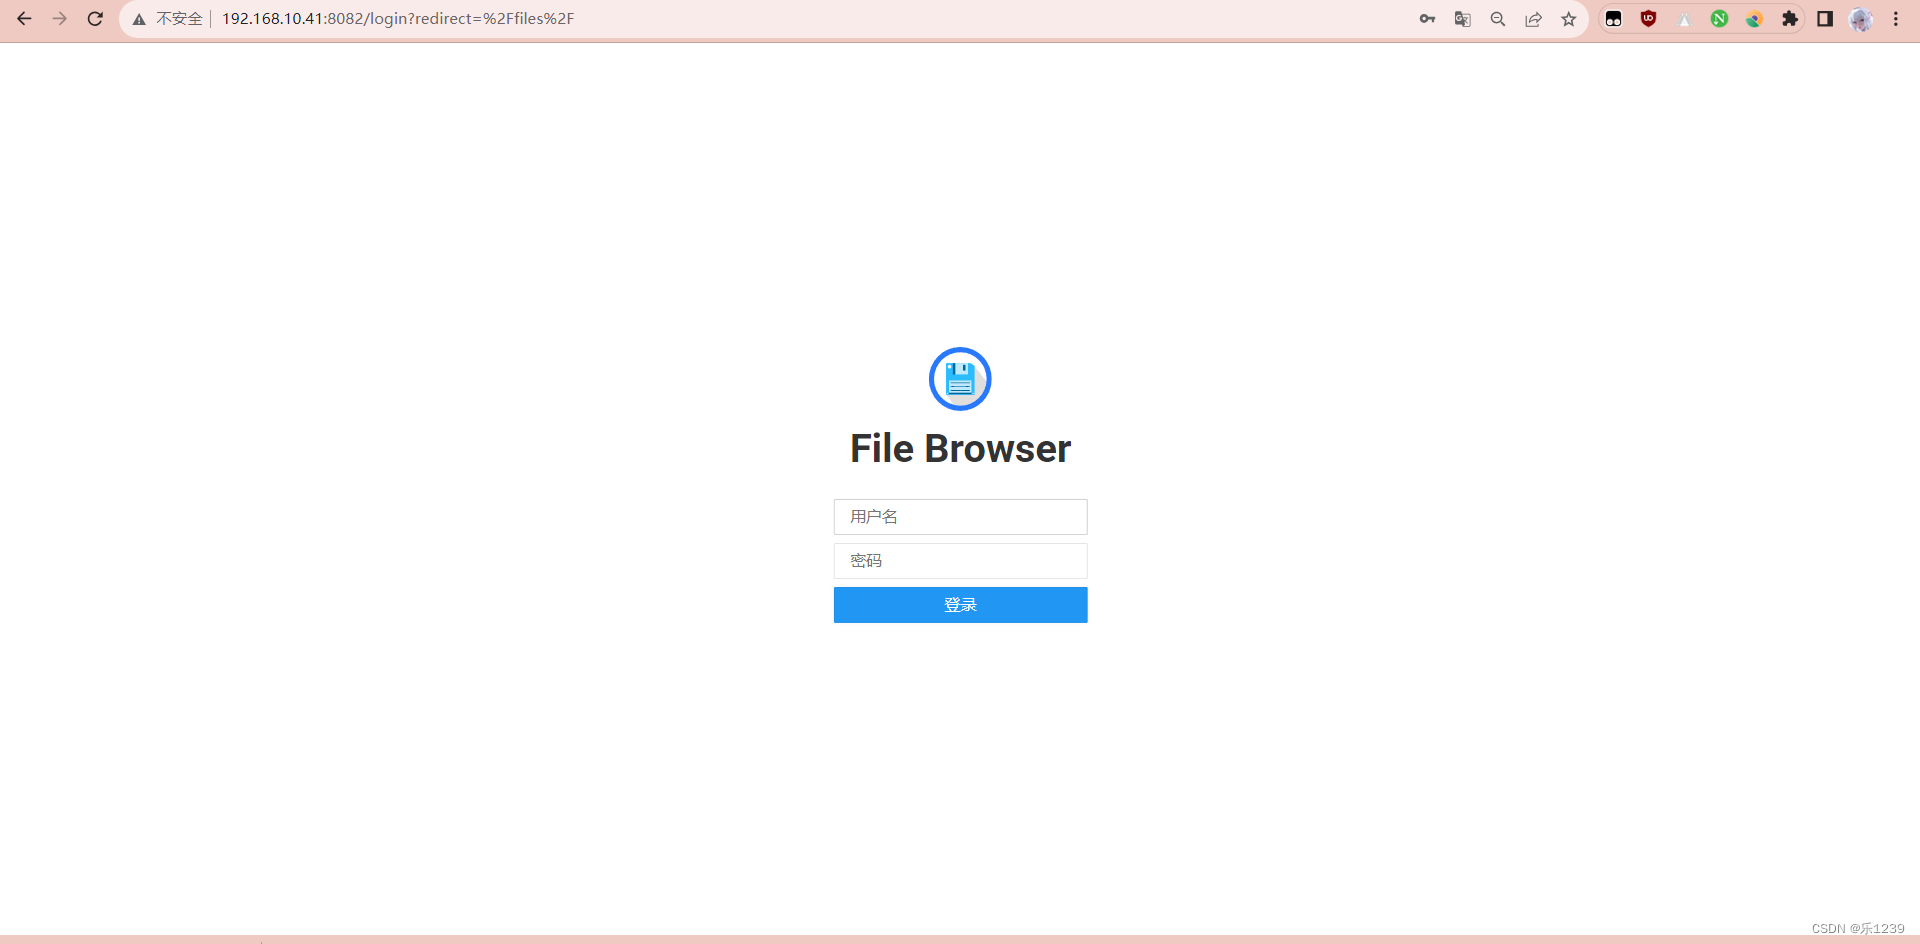Click the not-secure warning triangle icon
The image size is (1920, 944).
139,19
